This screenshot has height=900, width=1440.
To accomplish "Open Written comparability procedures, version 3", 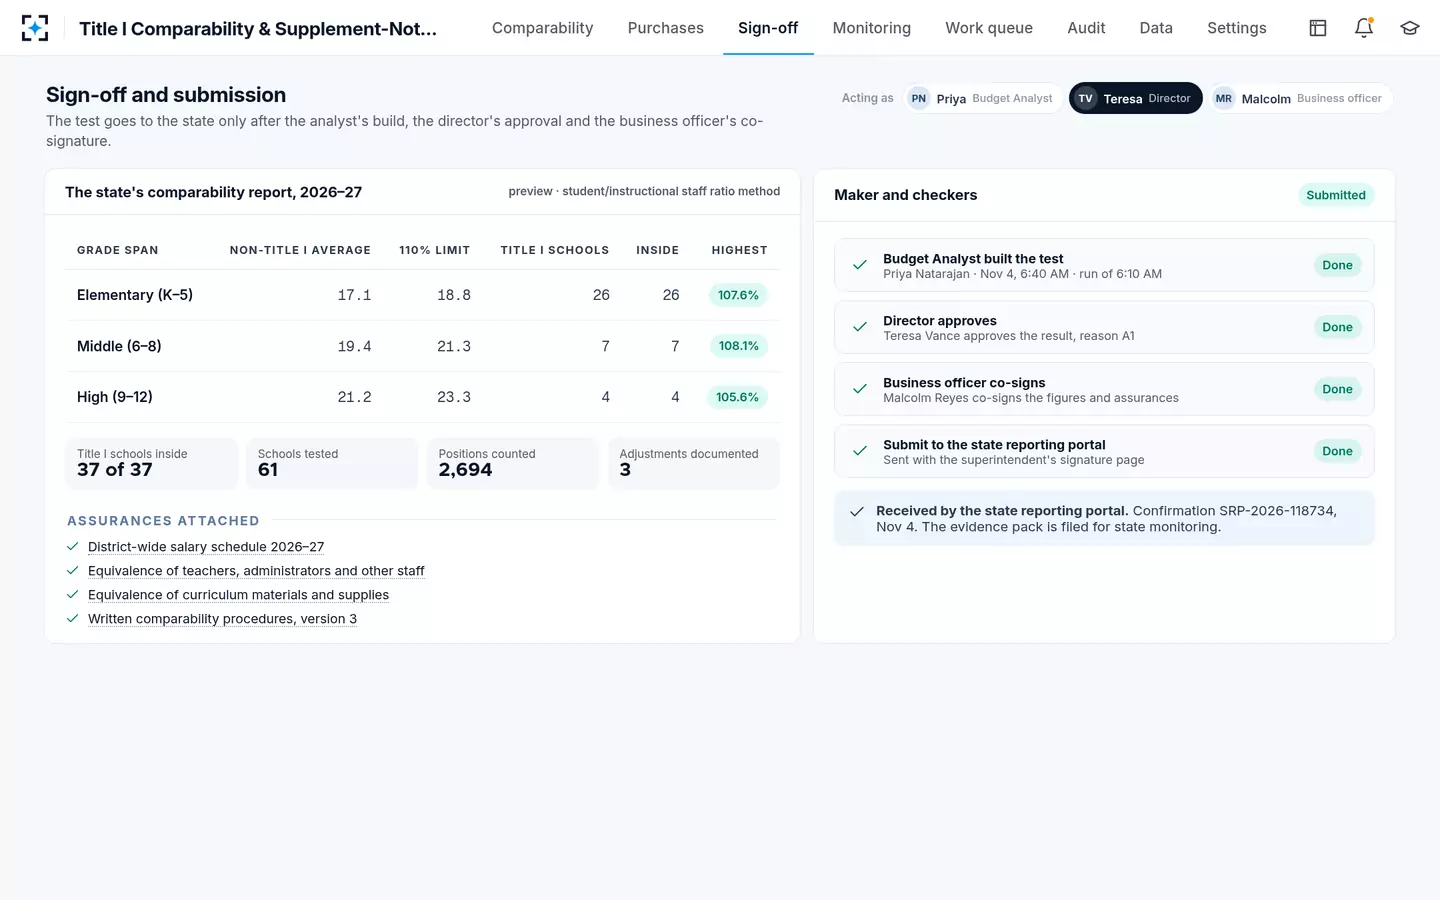I will click(x=222, y=619).
